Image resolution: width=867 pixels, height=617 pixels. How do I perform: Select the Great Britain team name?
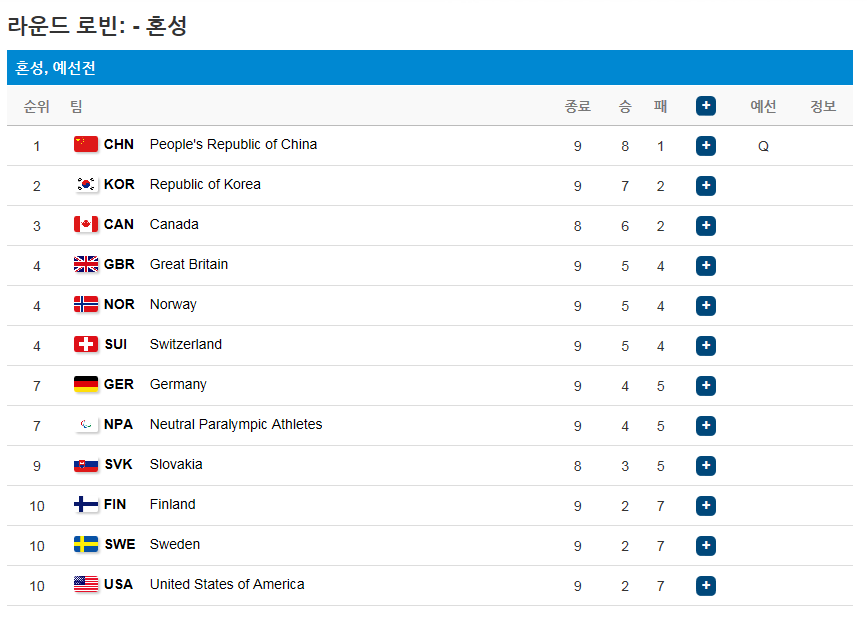189,264
